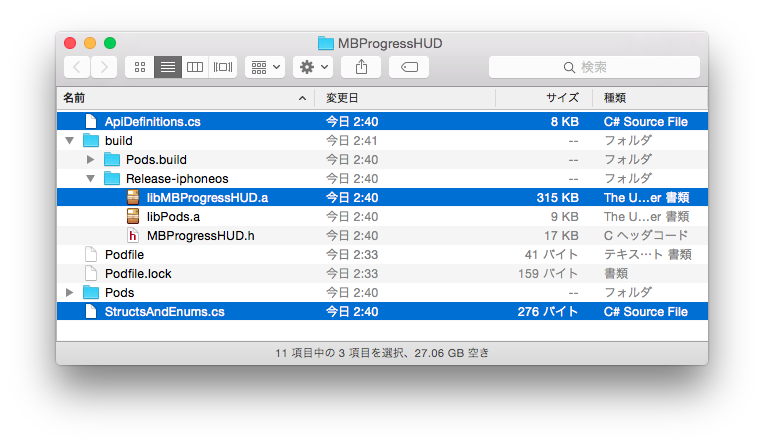Click the libMBProgressHUD.a archive icon

(133, 197)
